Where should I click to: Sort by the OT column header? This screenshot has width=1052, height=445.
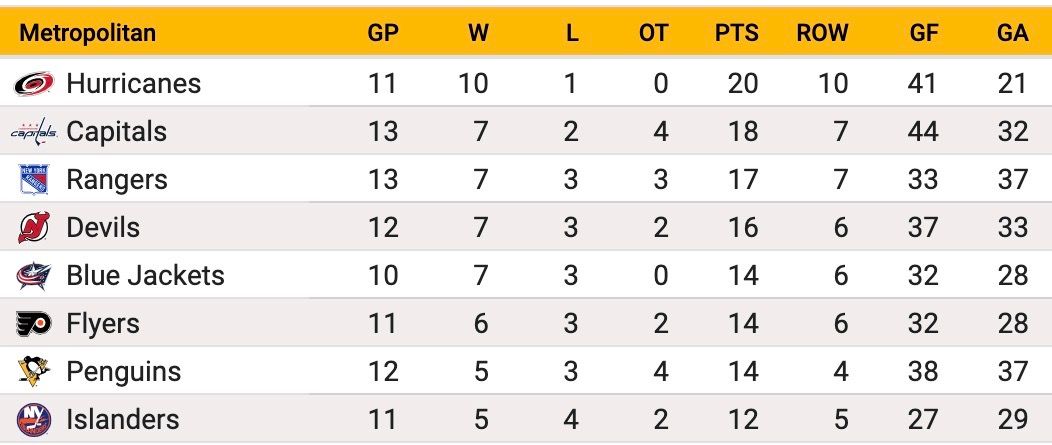(653, 33)
